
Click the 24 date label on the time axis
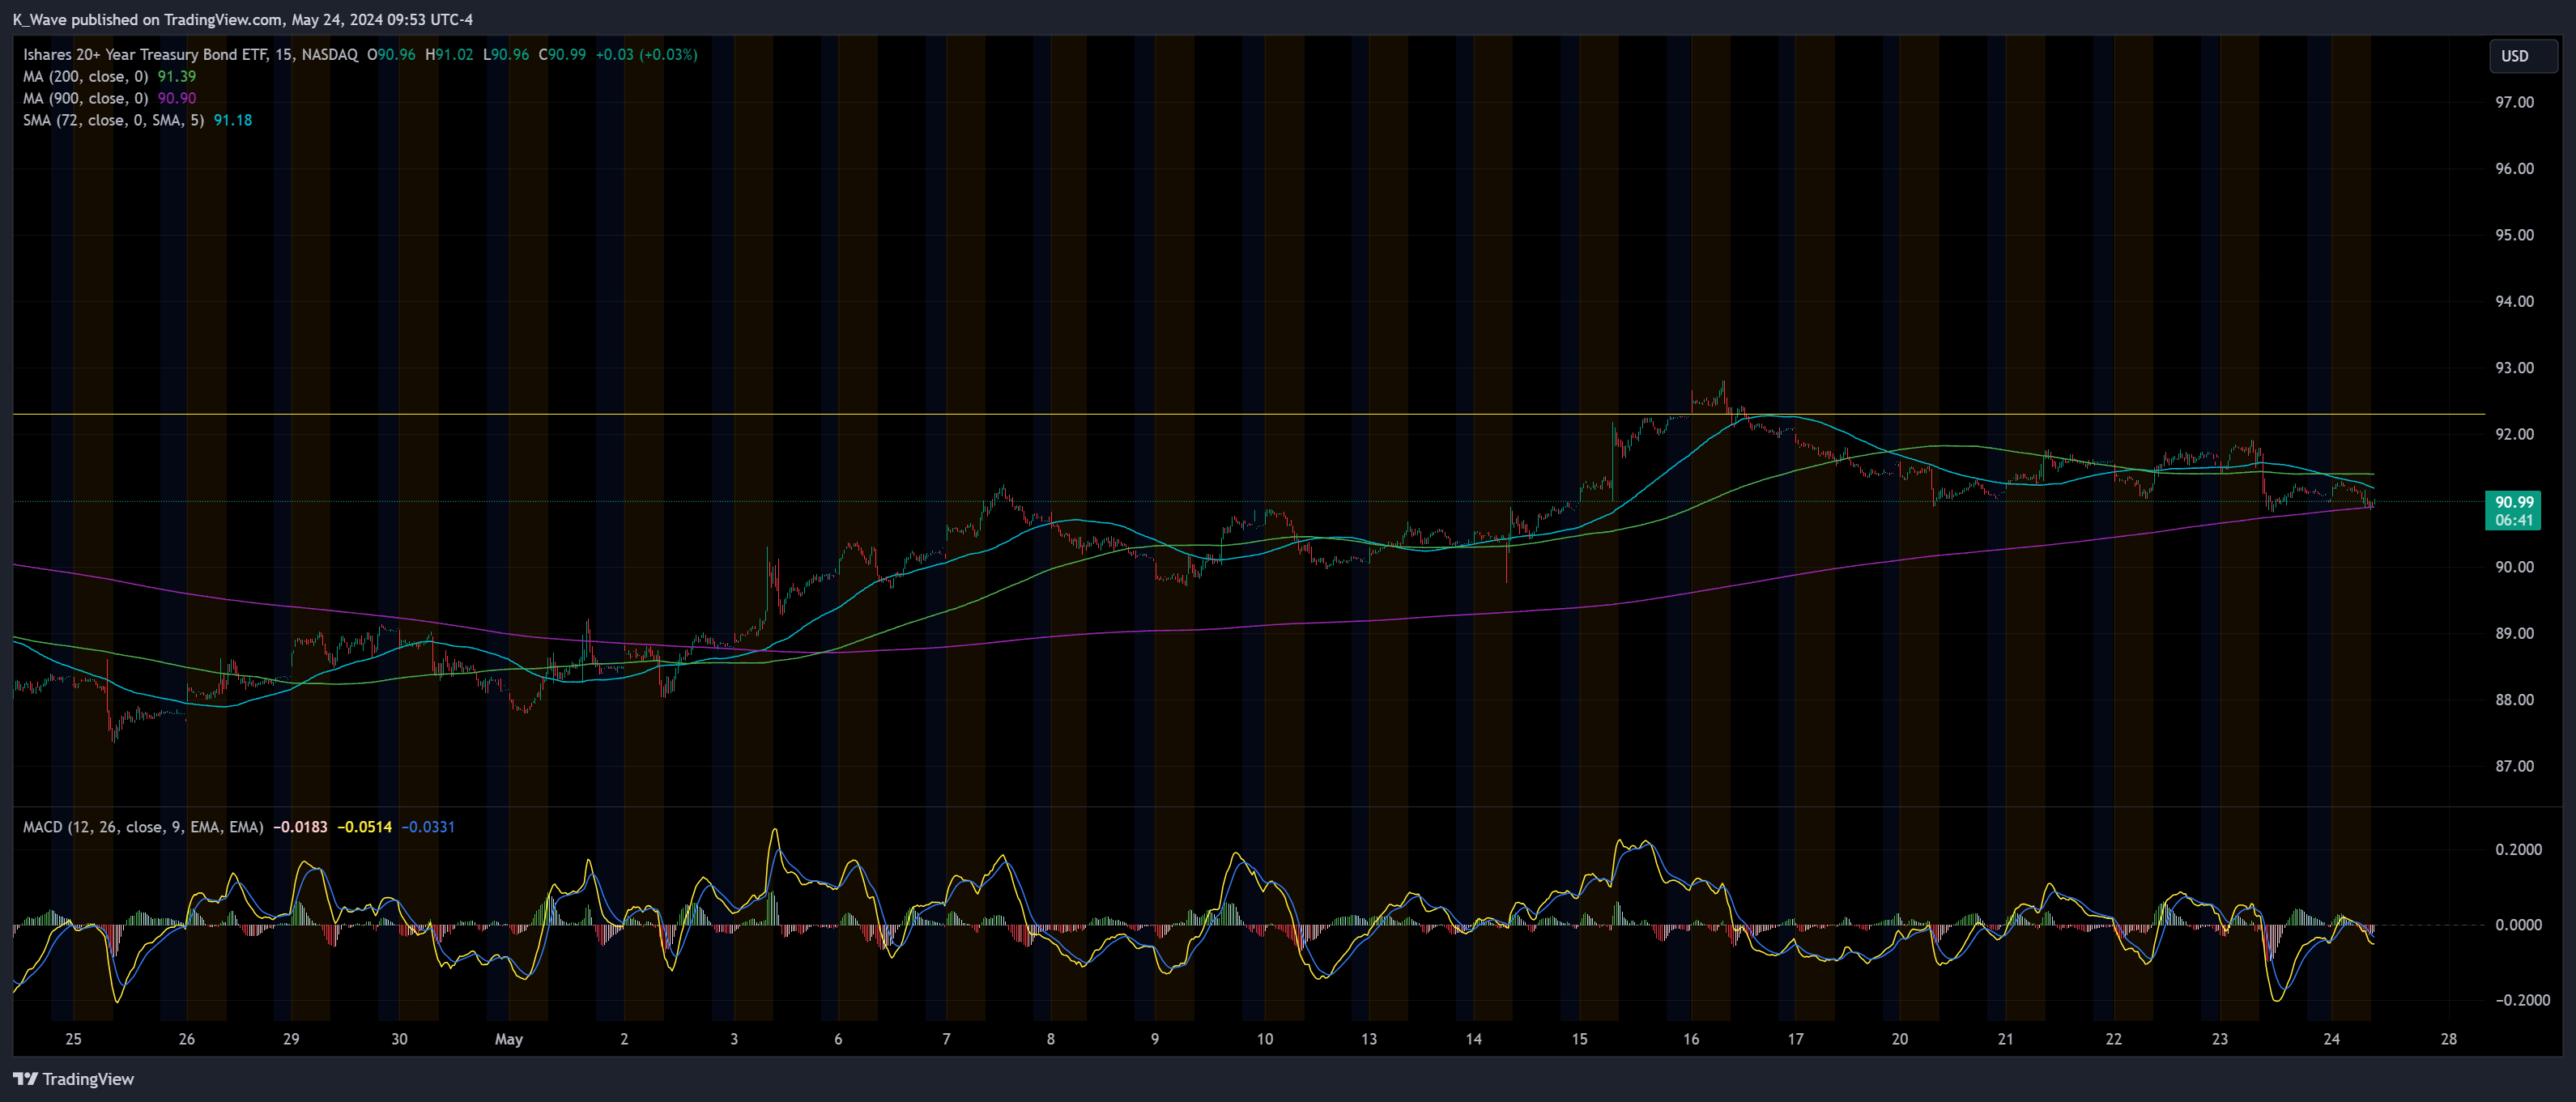2331,1038
